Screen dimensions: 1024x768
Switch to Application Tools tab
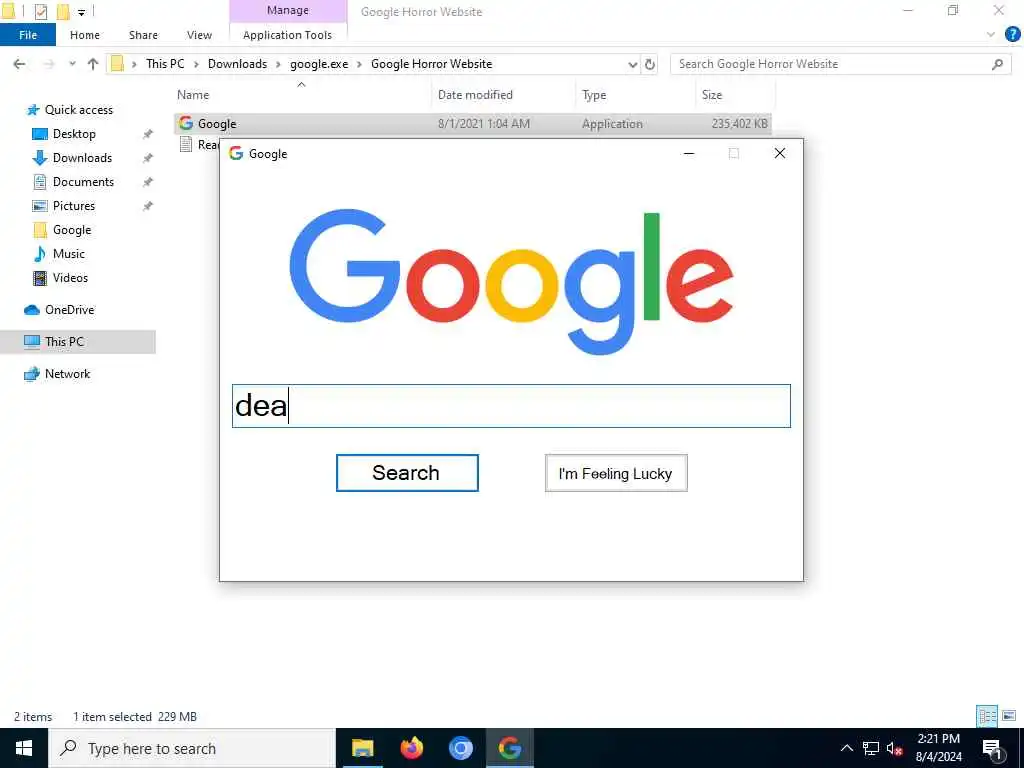(x=287, y=35)
